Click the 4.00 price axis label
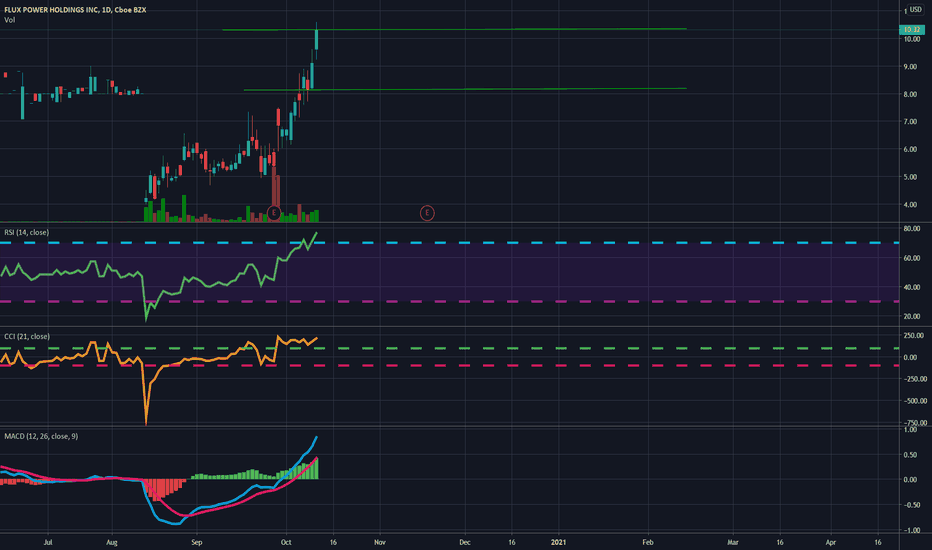Image resolution: width=932 pixels, height=550 pixels. tap(911, 205)
